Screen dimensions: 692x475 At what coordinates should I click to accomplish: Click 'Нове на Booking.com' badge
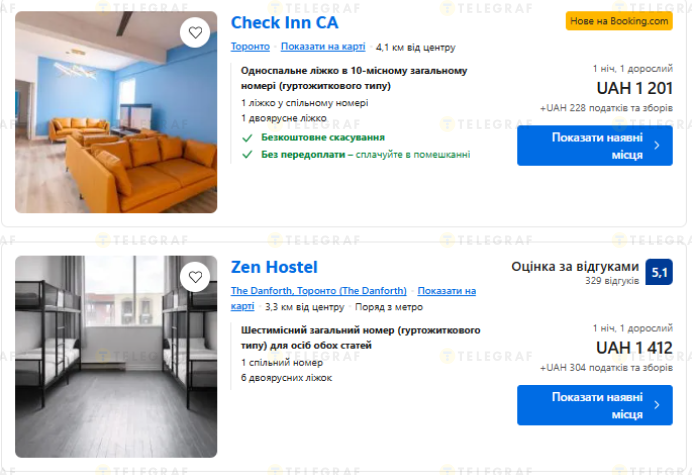click(619, 21)
